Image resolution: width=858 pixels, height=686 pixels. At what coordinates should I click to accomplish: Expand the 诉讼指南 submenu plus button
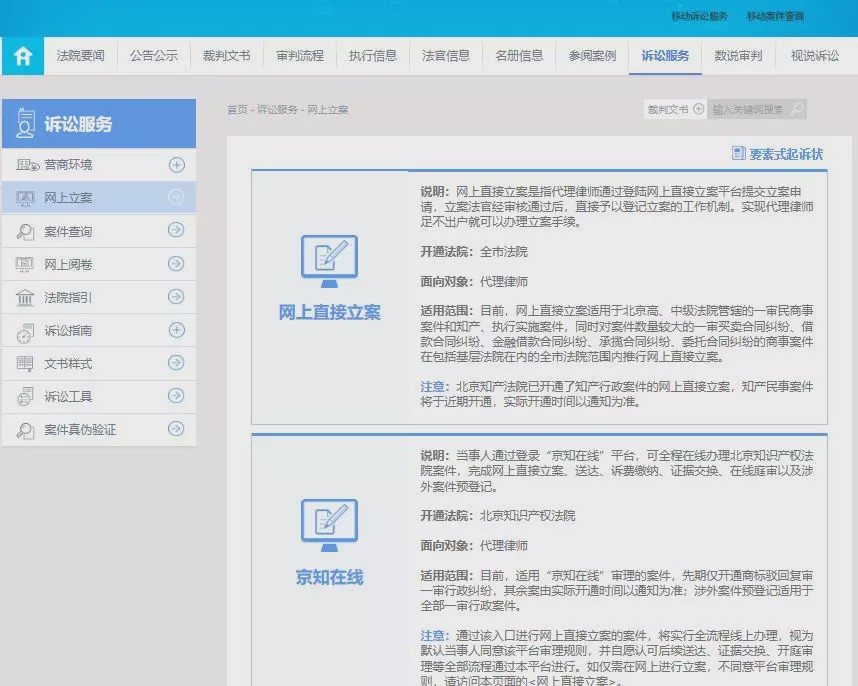[x=176, y=331]
